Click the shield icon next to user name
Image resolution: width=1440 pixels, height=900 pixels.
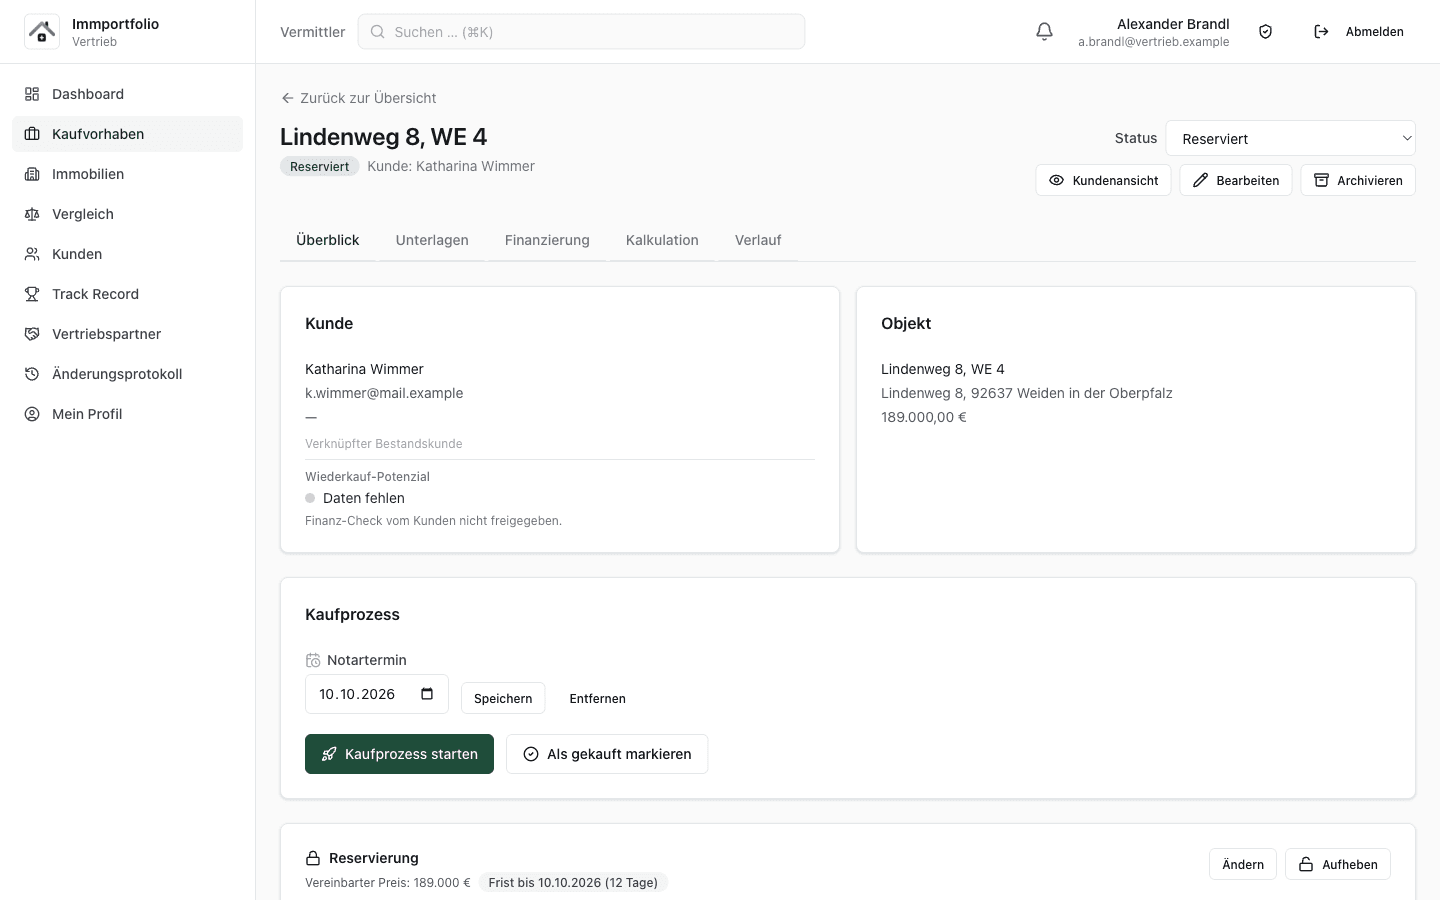[x=1265, y=32]
